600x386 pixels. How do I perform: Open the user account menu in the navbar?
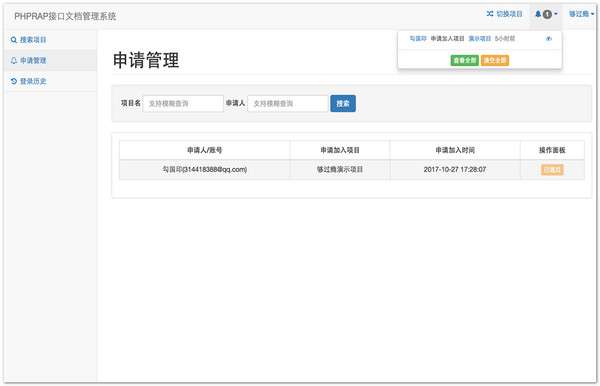[x=581, y=14]
